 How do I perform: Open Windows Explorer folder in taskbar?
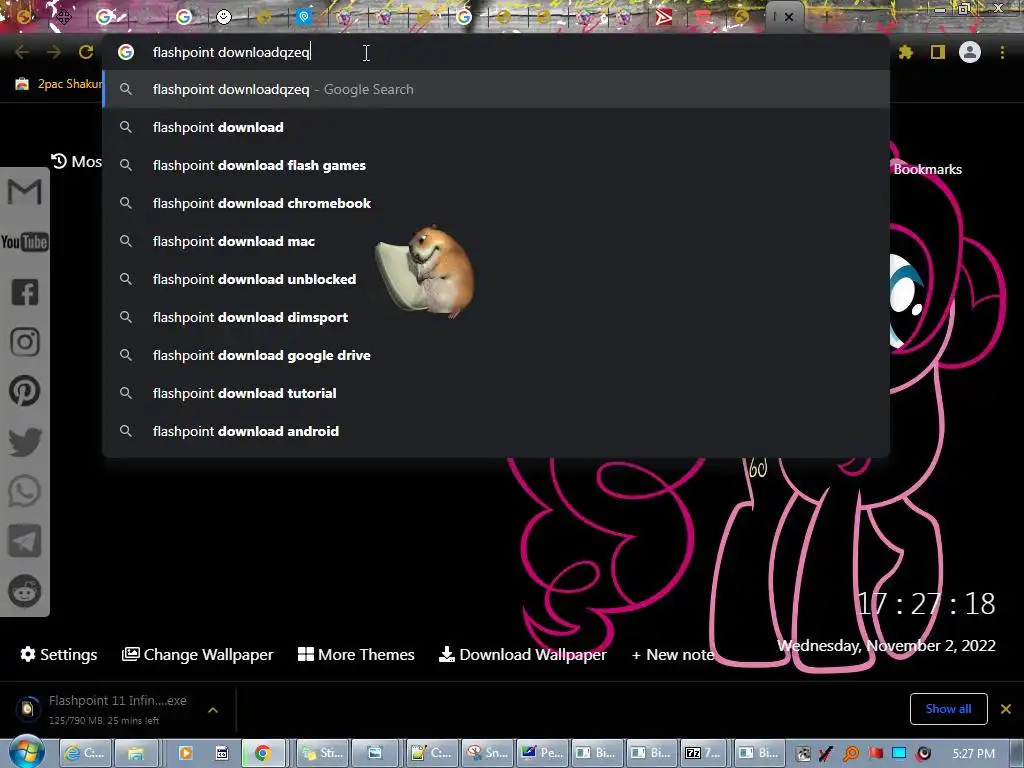135,753
